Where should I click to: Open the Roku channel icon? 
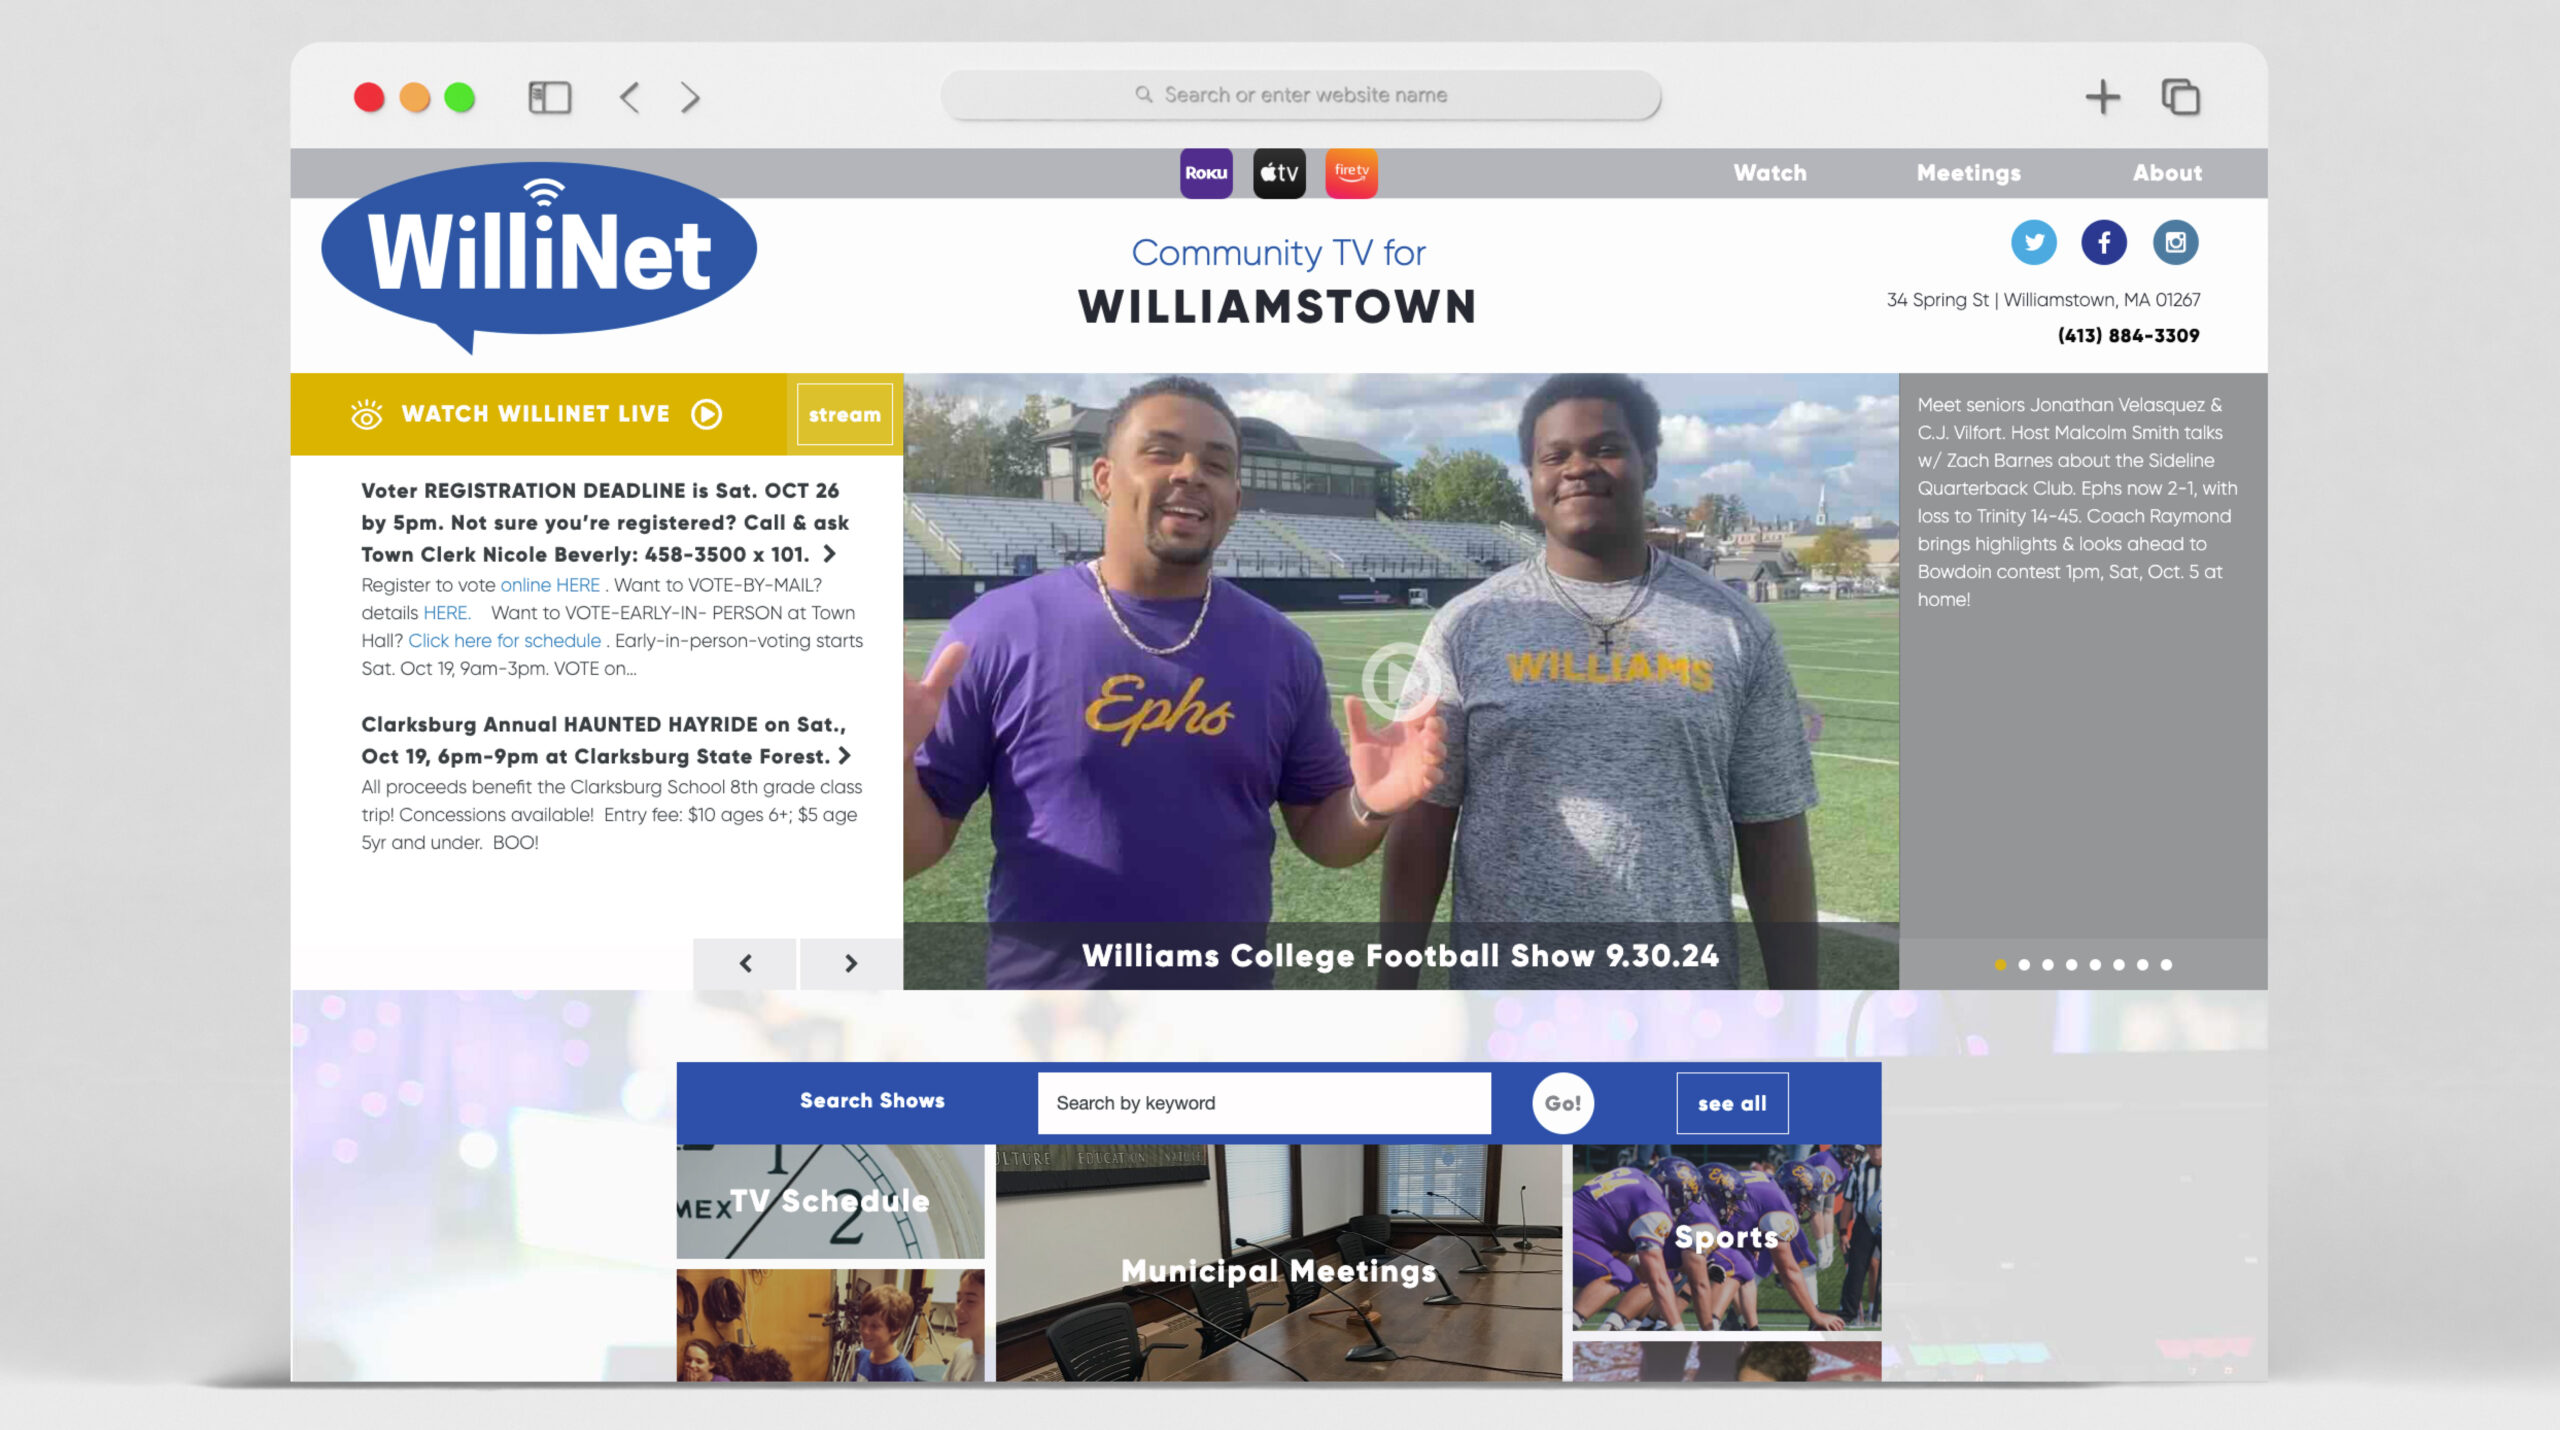coord(1206,173)
